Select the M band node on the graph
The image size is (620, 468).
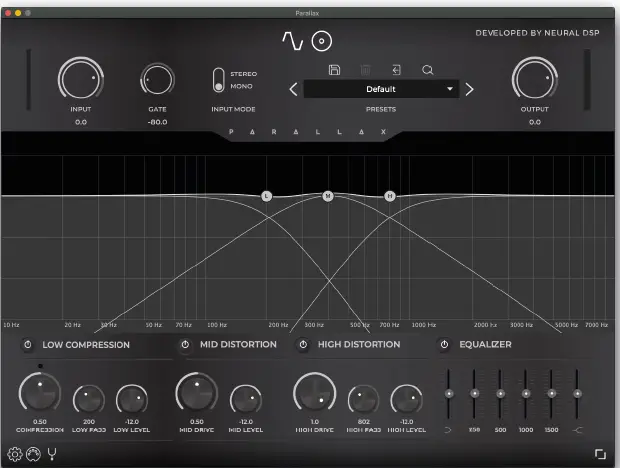328,196
